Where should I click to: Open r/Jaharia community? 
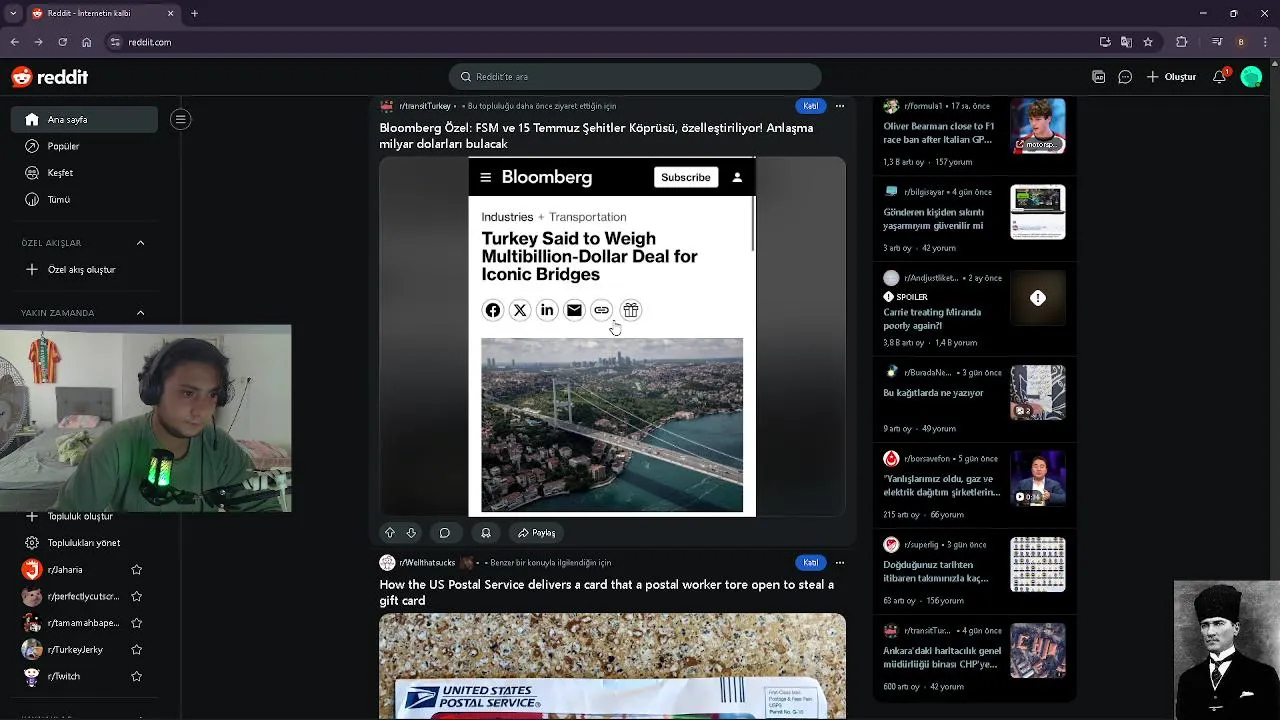(66, 570)
